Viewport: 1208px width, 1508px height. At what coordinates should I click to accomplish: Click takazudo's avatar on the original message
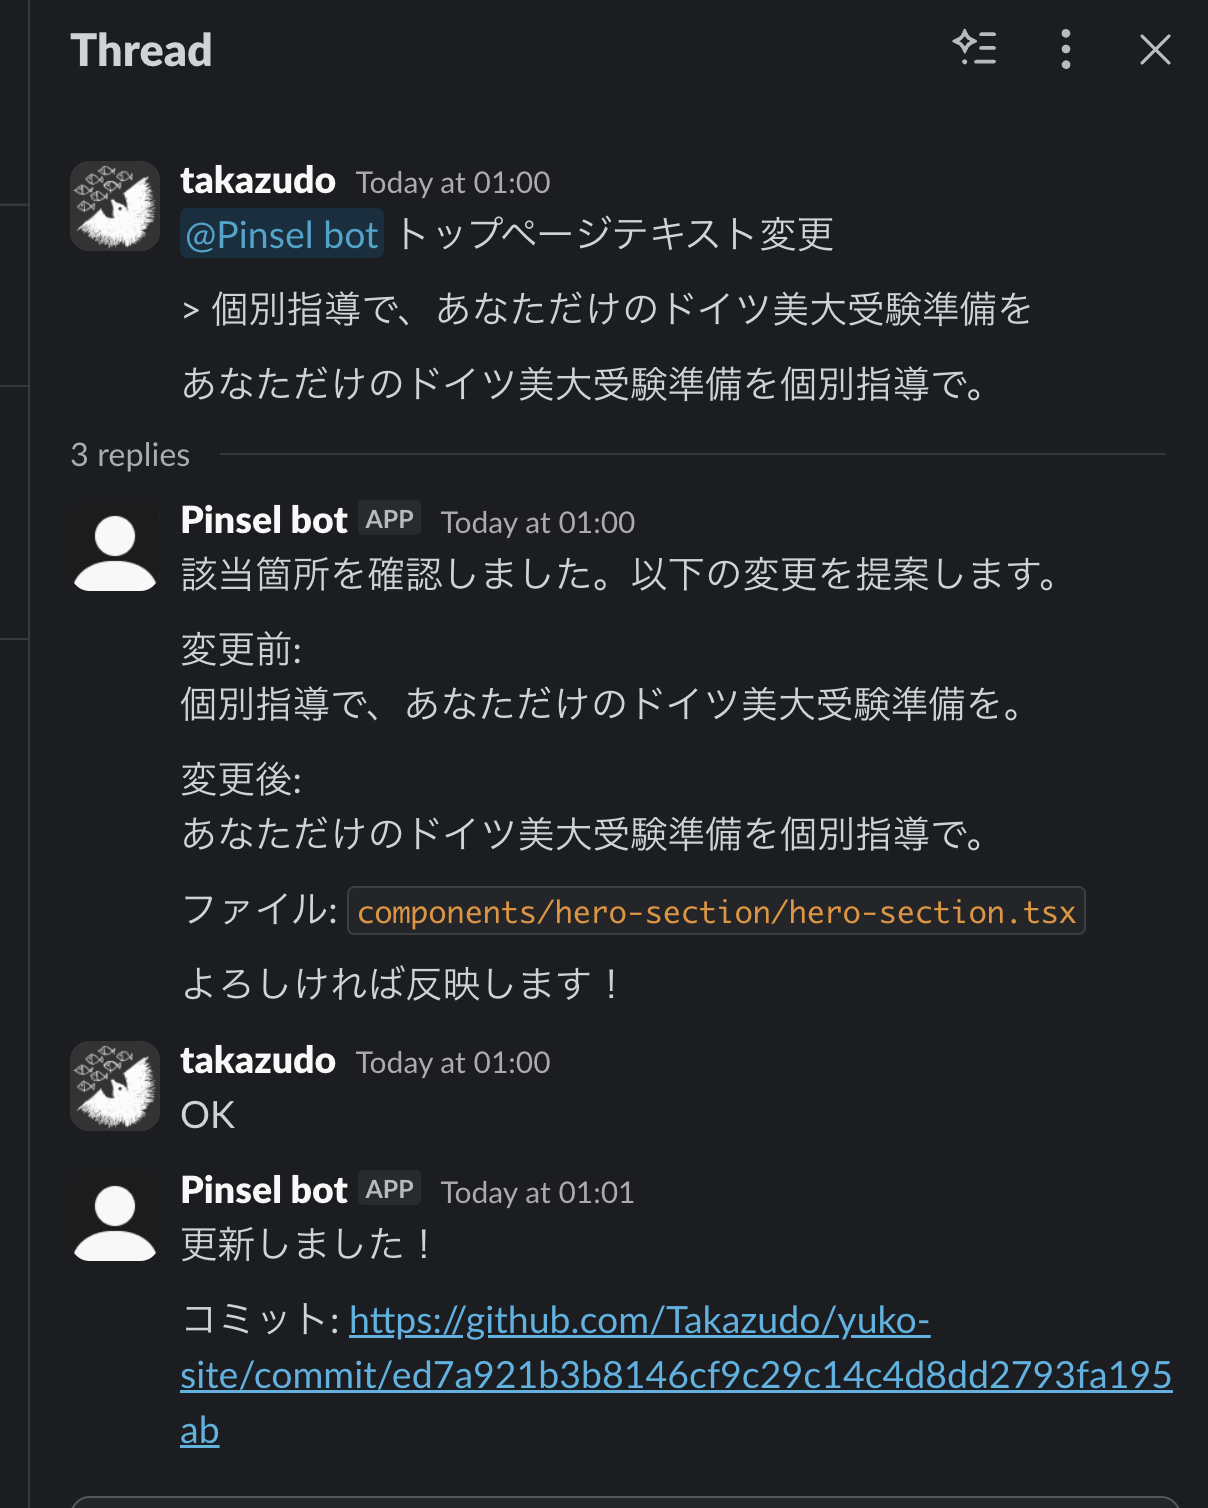pos(114,205)
